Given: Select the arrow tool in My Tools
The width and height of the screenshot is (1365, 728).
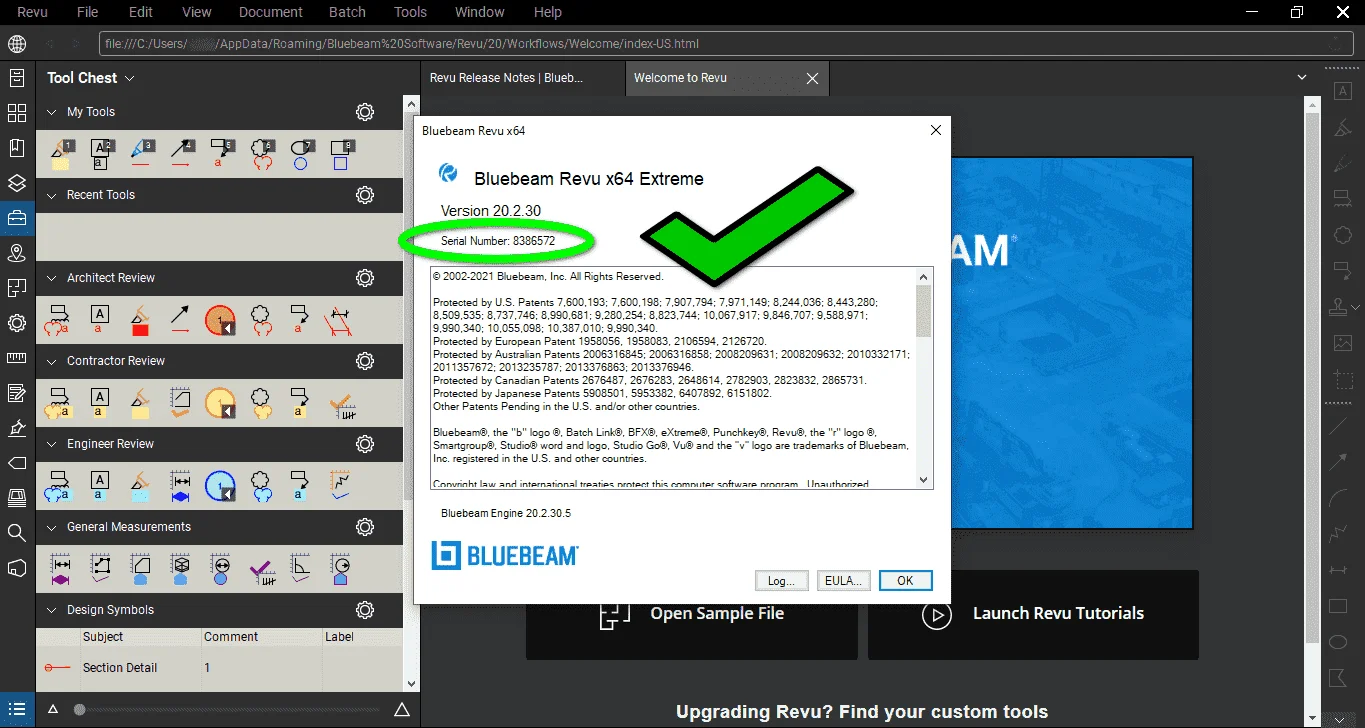Looking at the screenshot, I should [x=181, y=154].
